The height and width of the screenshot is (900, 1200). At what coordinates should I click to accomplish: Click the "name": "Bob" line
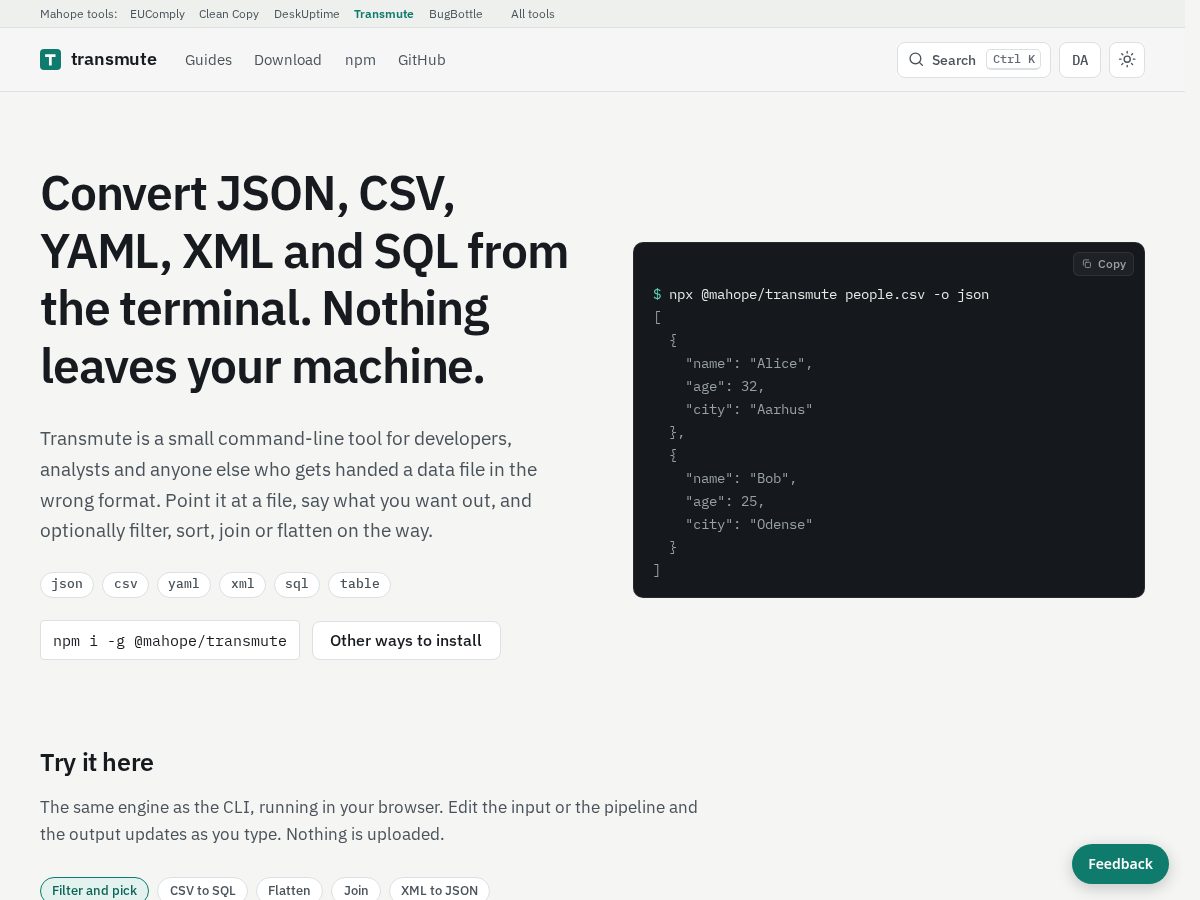pos(741,478)
